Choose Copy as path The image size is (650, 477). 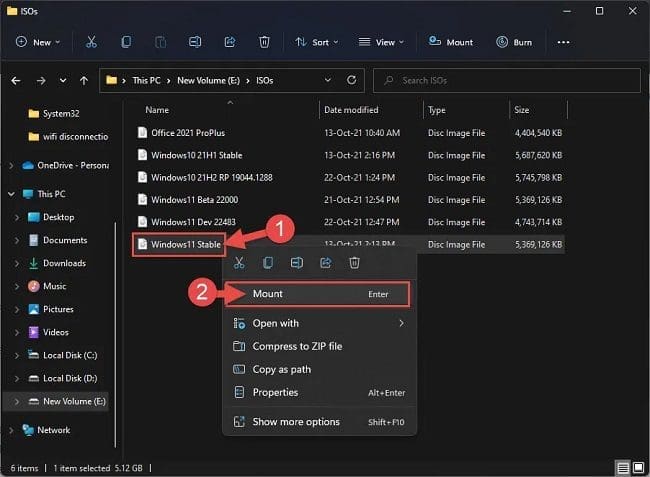pyautogui.click(x=319, y=369)
